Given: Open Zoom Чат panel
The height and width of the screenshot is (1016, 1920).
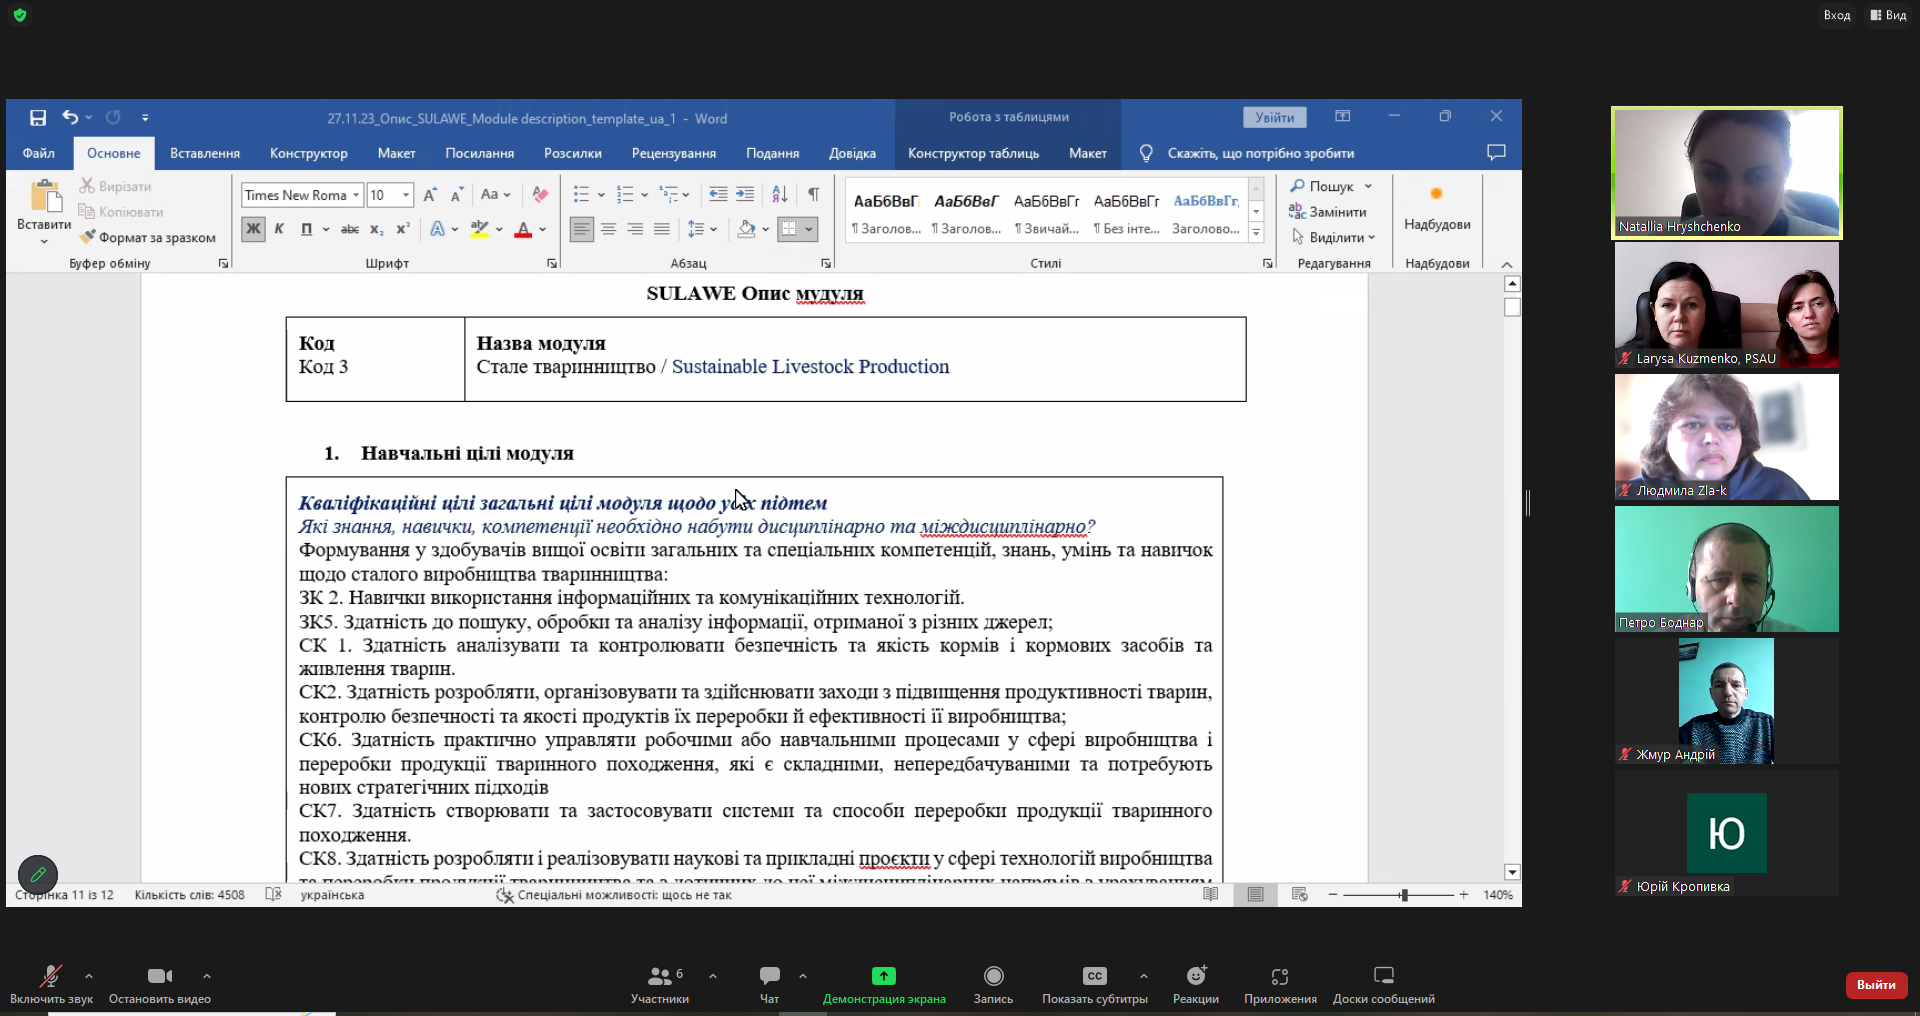Looking at the screenshot, I should (x=769, y=984).
